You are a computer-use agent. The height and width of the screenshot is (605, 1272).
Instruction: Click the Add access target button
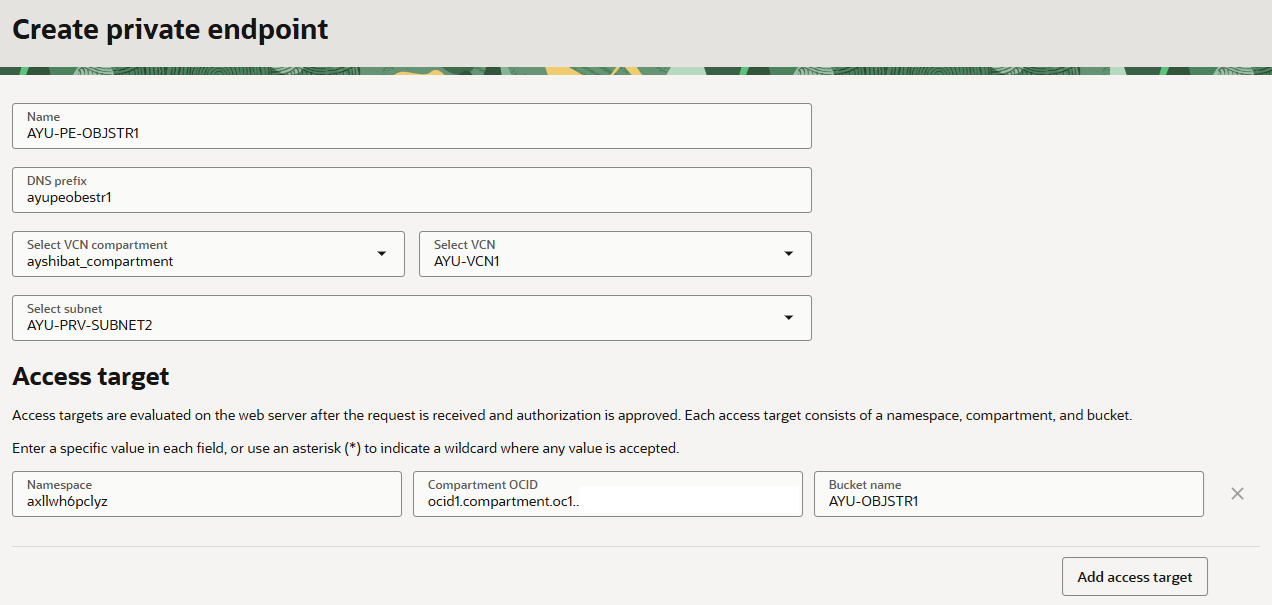pyautogui.click(x=1135, y=577)
